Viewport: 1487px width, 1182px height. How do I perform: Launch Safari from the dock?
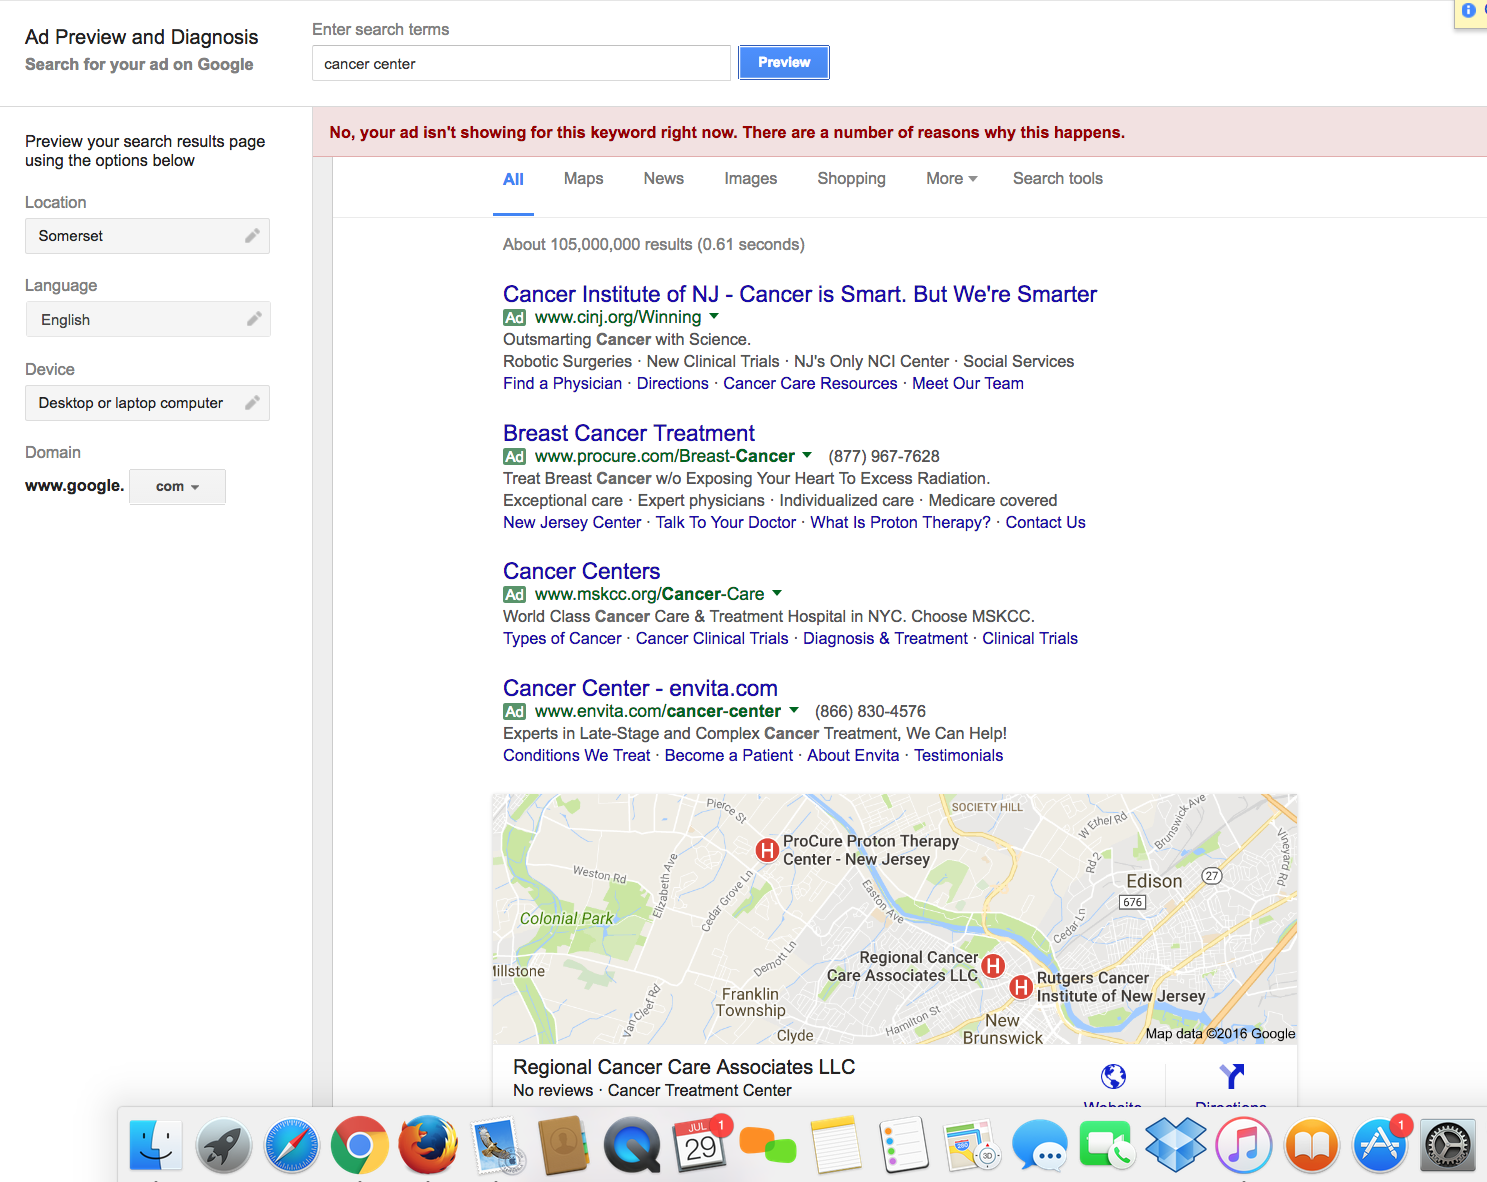pyautogui.click(x=292, y=1145)
